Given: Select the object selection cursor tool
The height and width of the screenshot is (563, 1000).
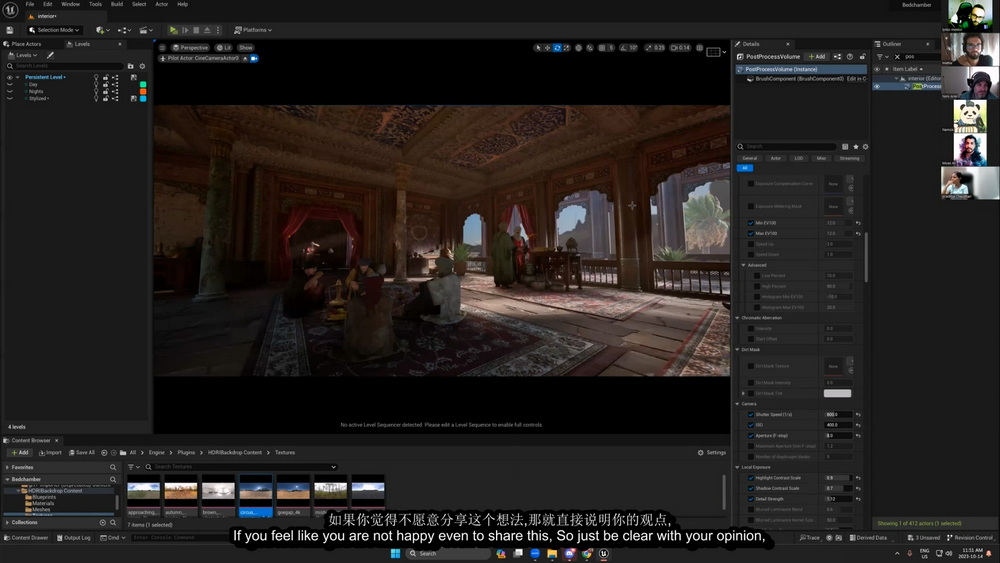Looking at the screenshot, I should 538,48.
